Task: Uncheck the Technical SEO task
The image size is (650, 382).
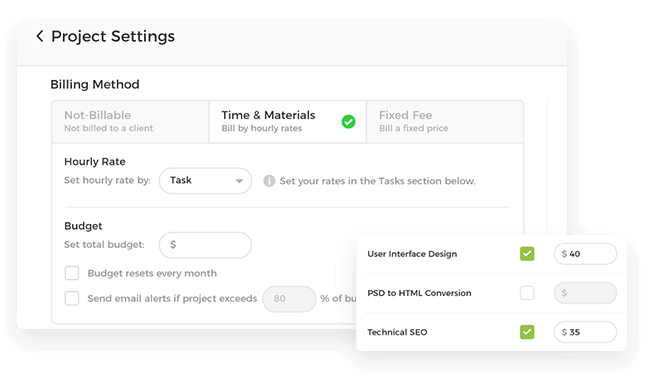Action: click(527, 332)
